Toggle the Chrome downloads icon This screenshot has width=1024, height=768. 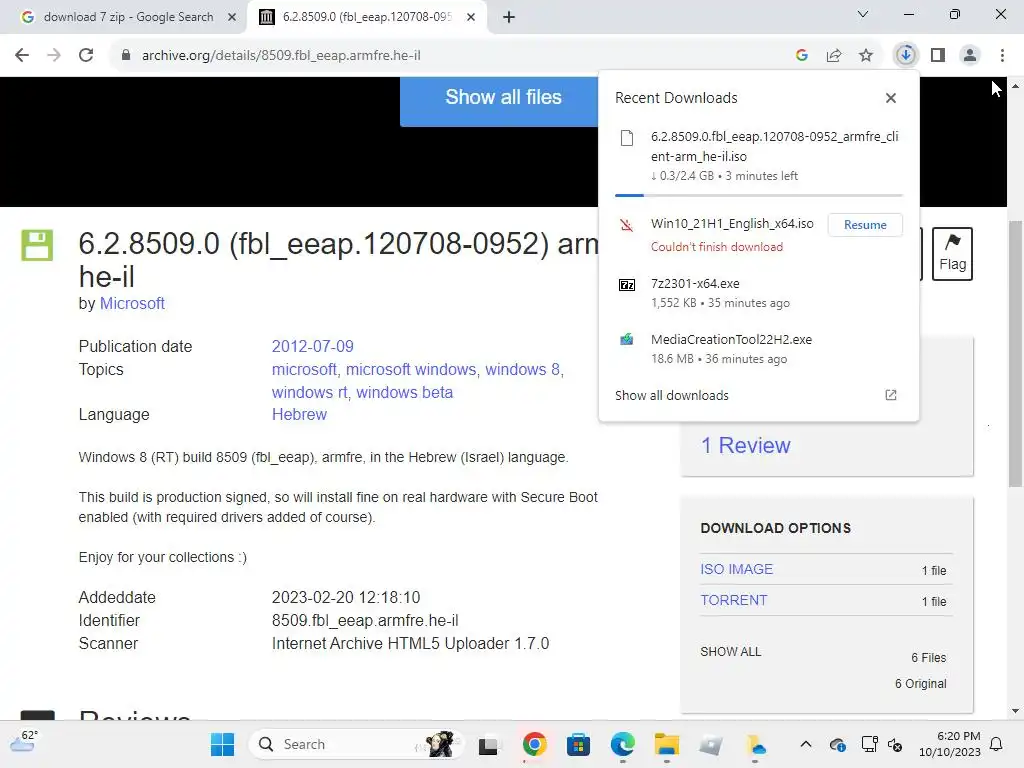click(906, 56)
